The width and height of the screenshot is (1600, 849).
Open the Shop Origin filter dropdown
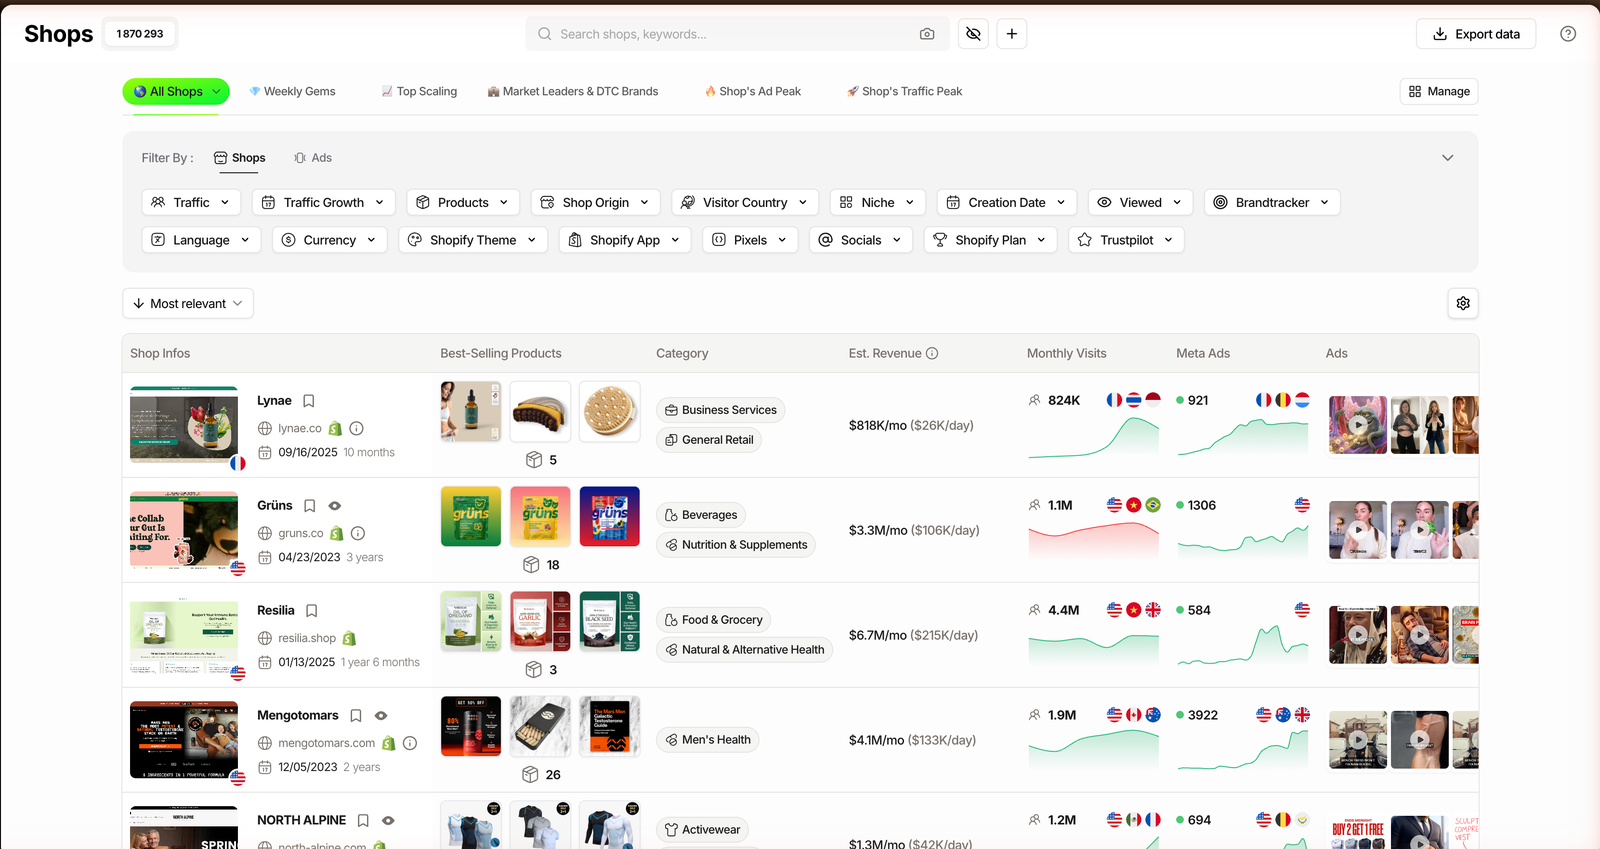tap(596, 202)
